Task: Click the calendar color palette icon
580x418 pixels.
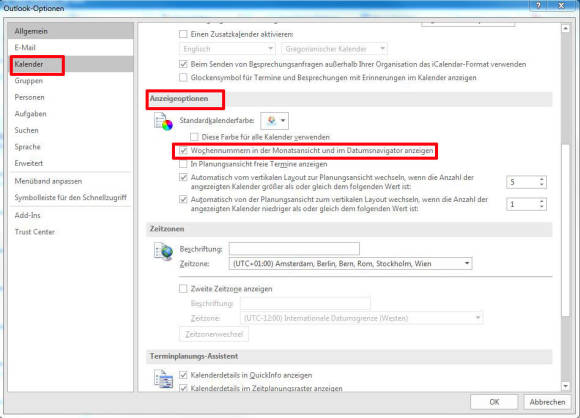Action: [163, 122]
